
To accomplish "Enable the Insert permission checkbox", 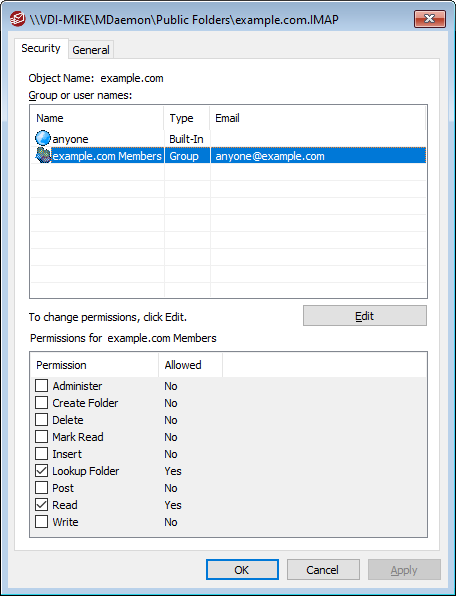I will [41, 453].
